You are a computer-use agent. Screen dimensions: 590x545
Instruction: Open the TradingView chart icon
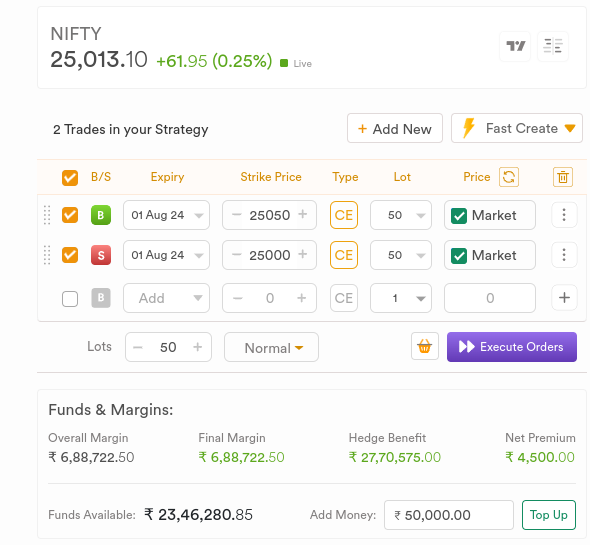(515, 46)
